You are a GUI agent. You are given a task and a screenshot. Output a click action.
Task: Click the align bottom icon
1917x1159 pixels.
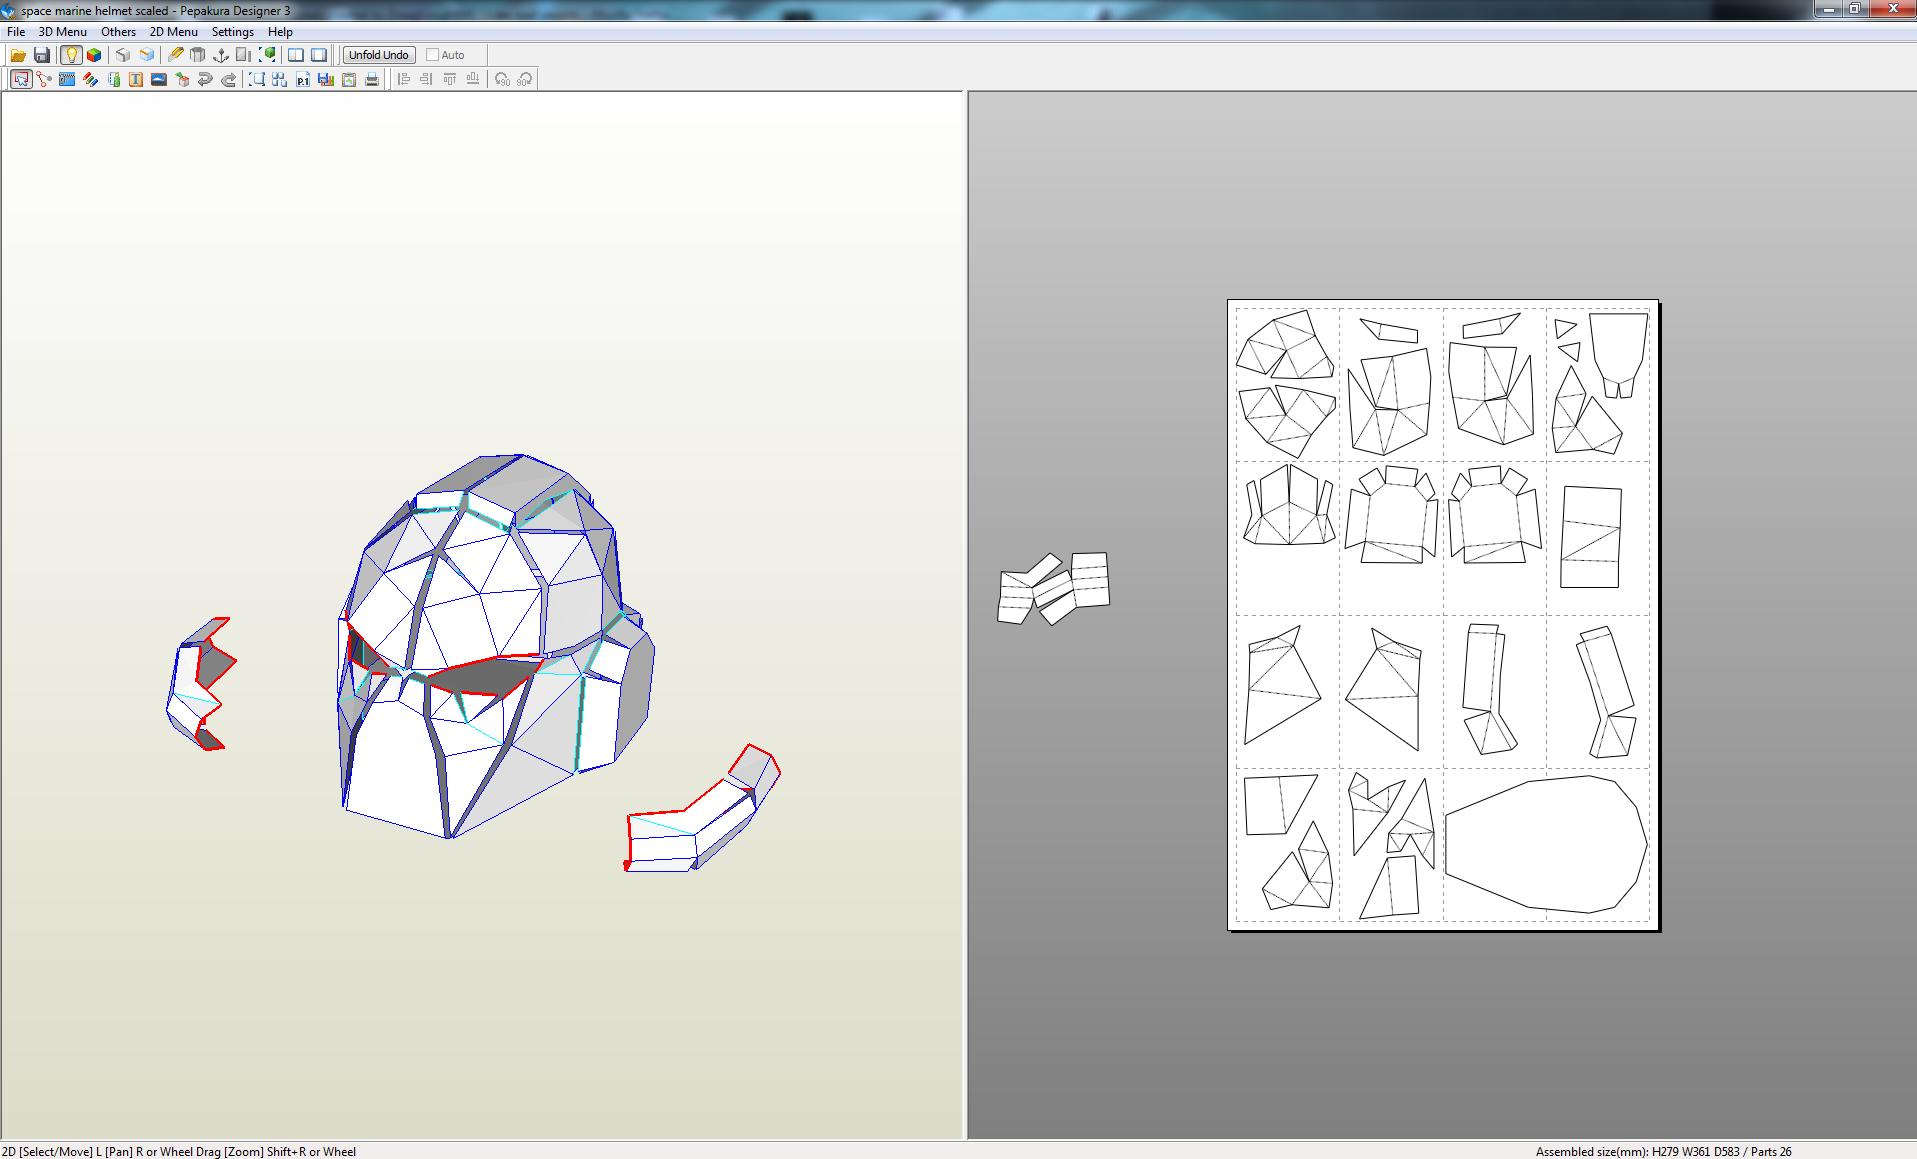tap(473, 79)
